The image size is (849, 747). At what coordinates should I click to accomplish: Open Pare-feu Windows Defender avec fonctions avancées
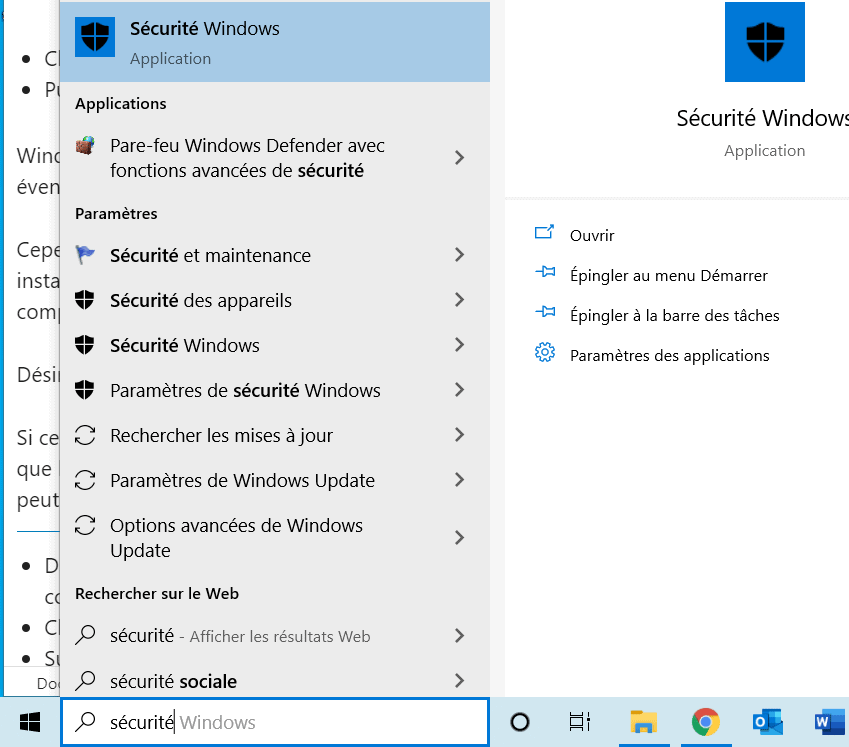(x=275, y=158)
